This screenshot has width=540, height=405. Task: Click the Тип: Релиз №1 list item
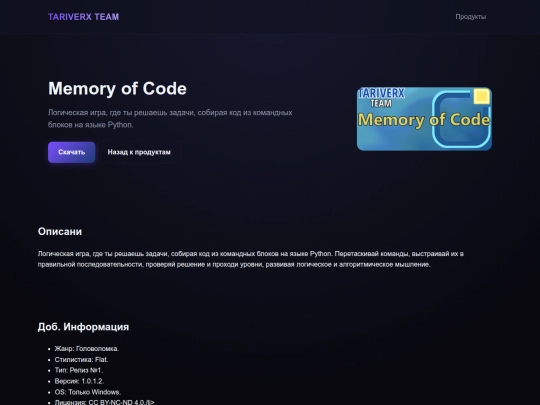(x=79, y=370)
